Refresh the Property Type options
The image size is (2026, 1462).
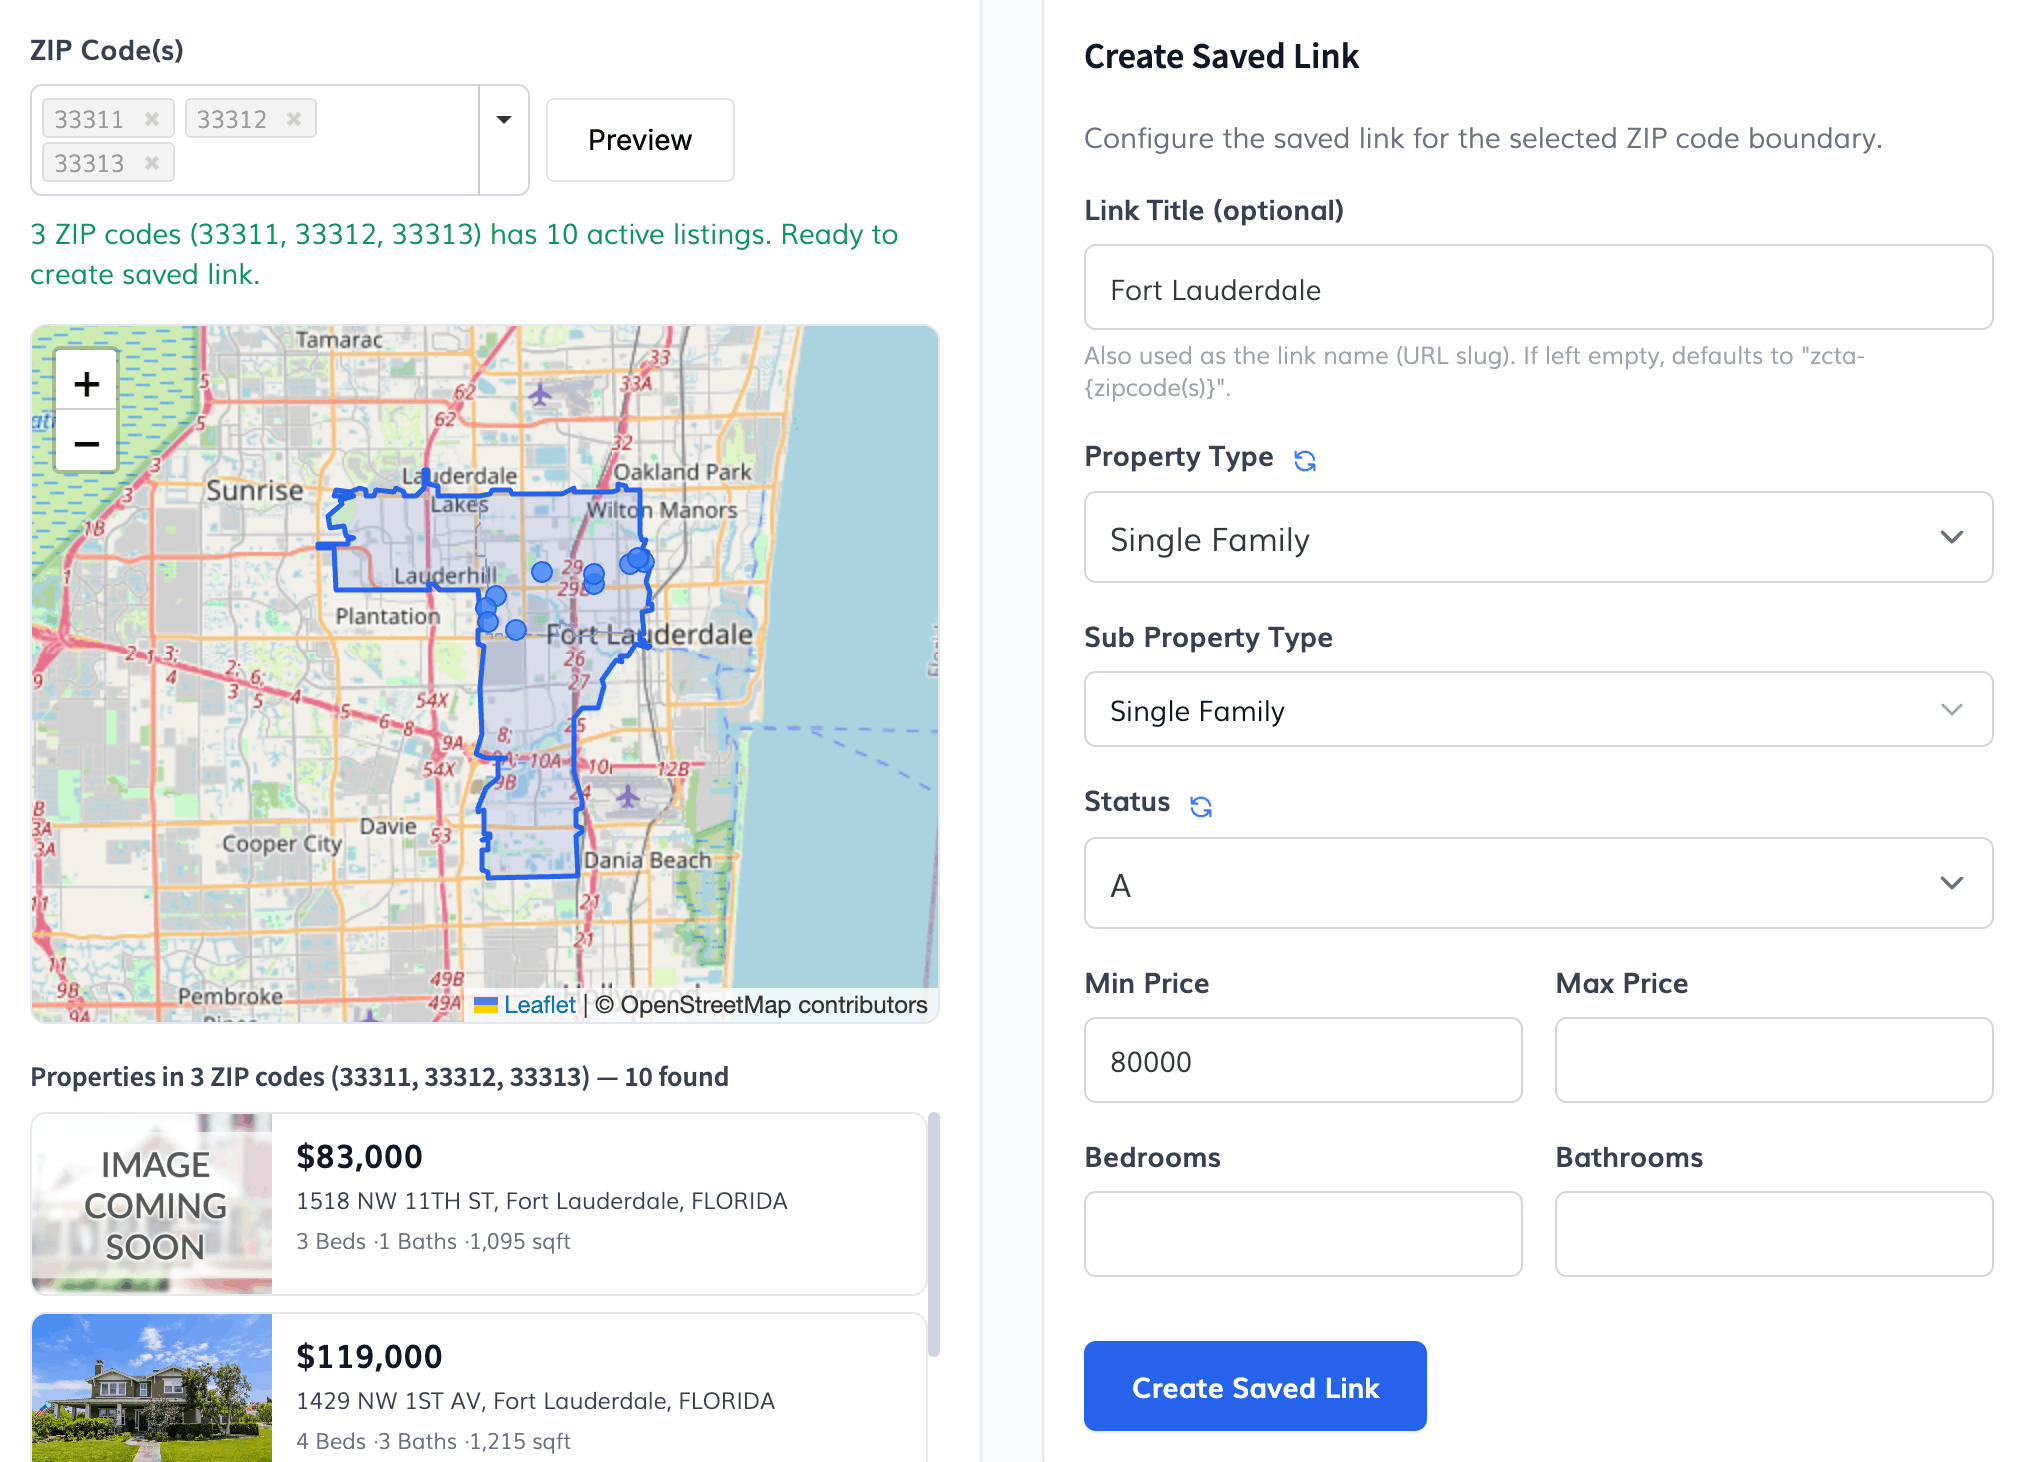[1305, 460]
